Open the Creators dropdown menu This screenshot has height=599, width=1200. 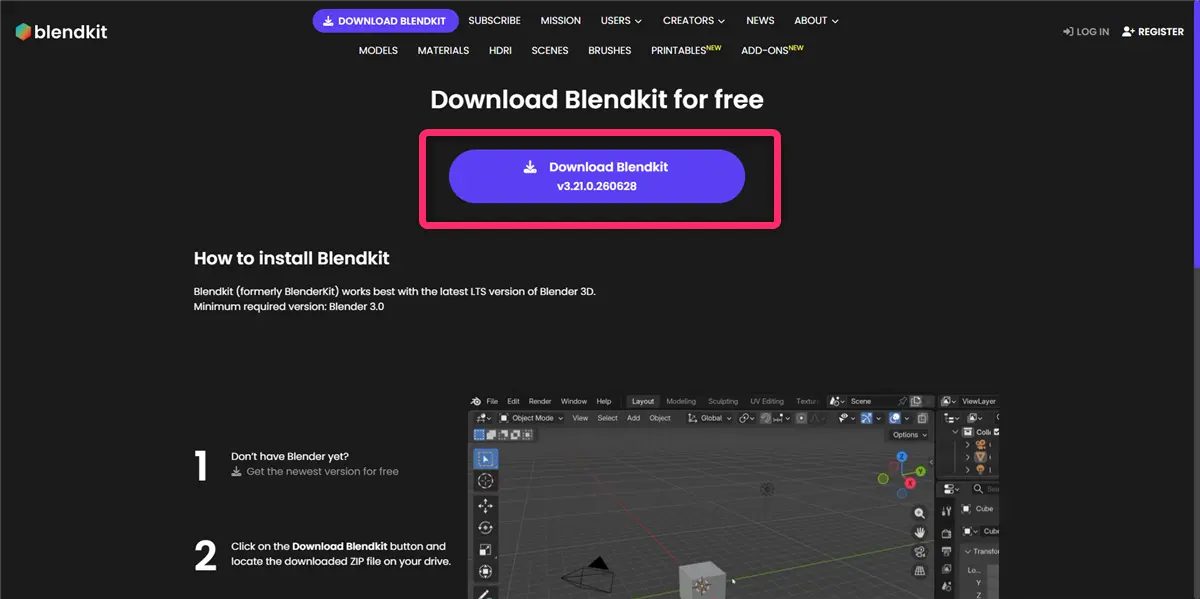click(694, 20)
